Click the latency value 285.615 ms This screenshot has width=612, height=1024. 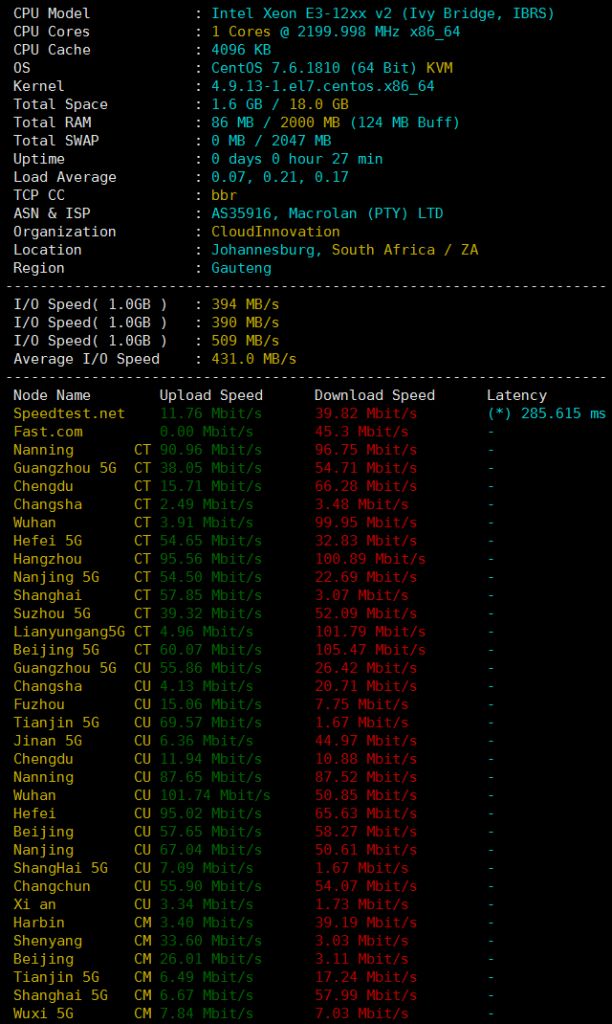pyautogui.click(x=563, y=414)
